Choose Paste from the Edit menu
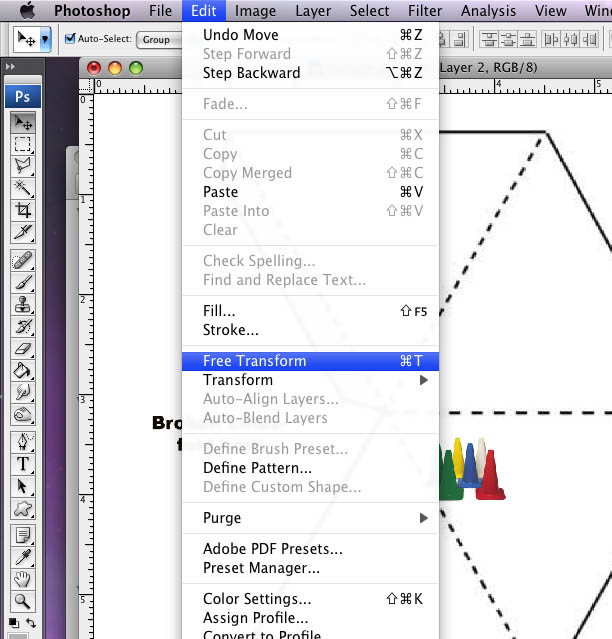The height and width of the screenshot is (639, 612). (310, 192)
